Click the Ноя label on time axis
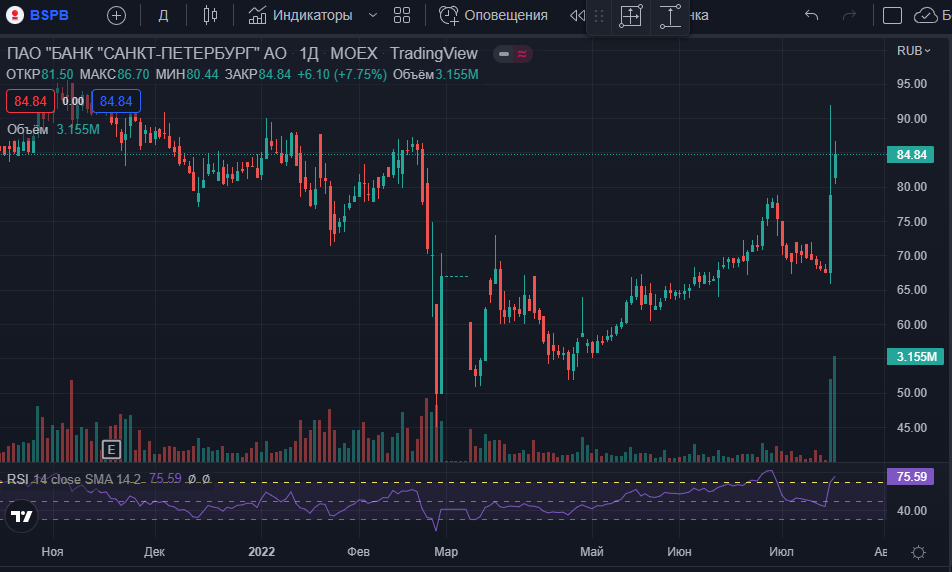Image resolution: width=952 pixels, height=572 pixels. click(x=52, y=551)
